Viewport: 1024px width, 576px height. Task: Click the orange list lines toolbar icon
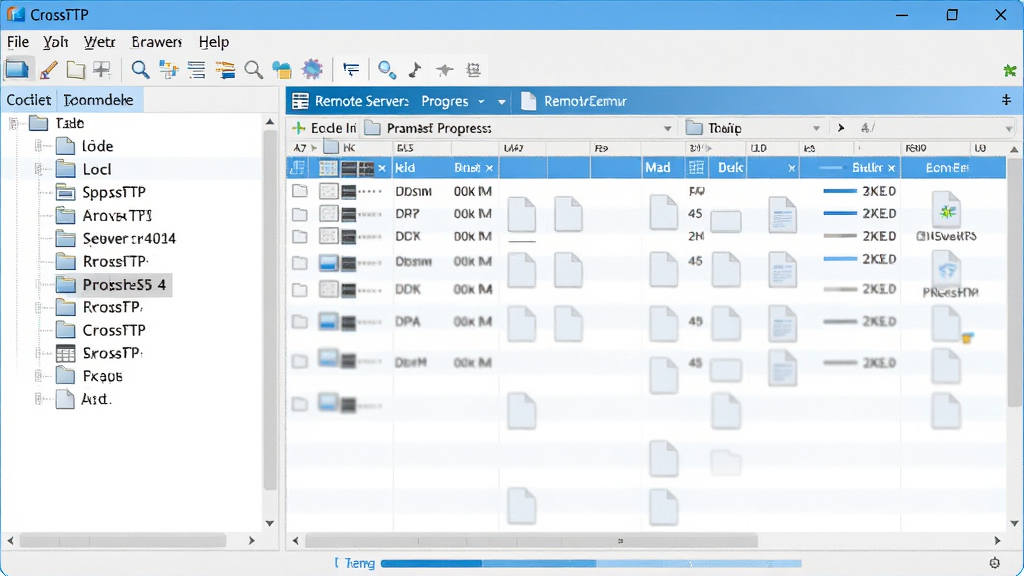[x=225, y=69]
